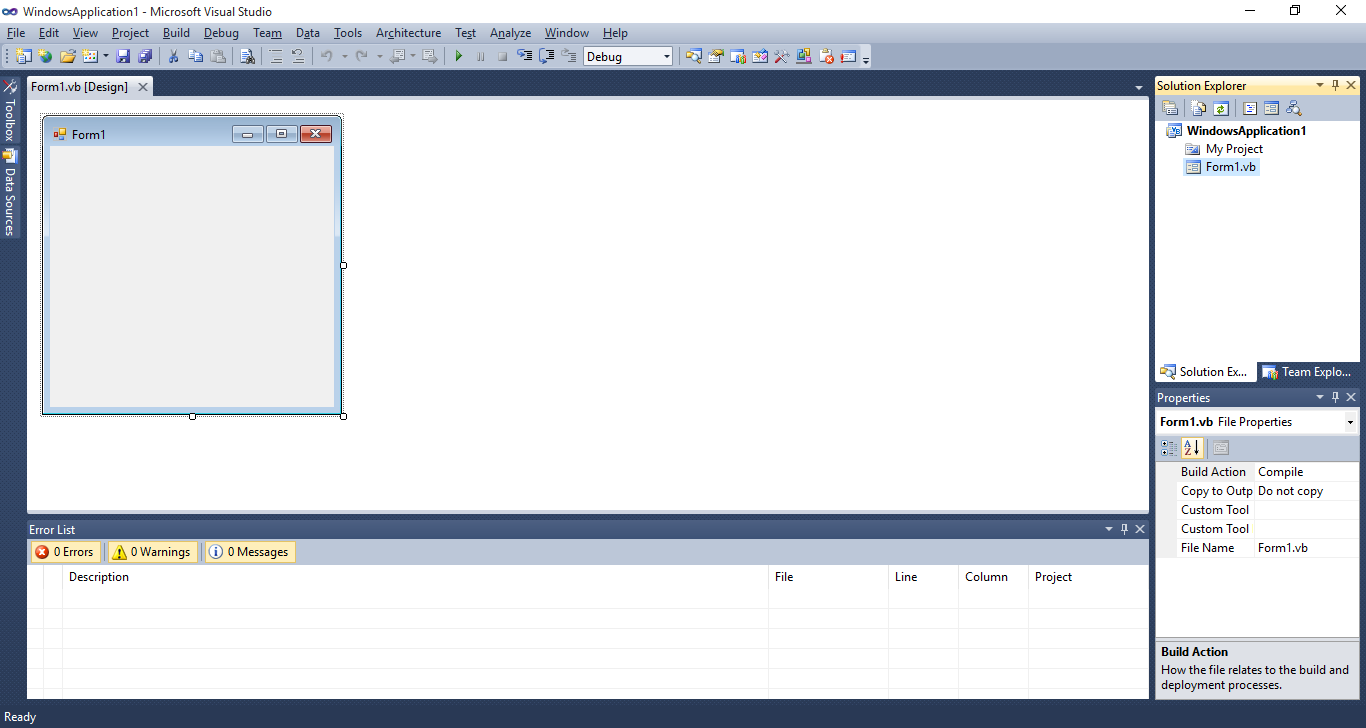Show All Files in Solution Explorer
This screenshot has height=728, width=1366.
coord(1198,107)
